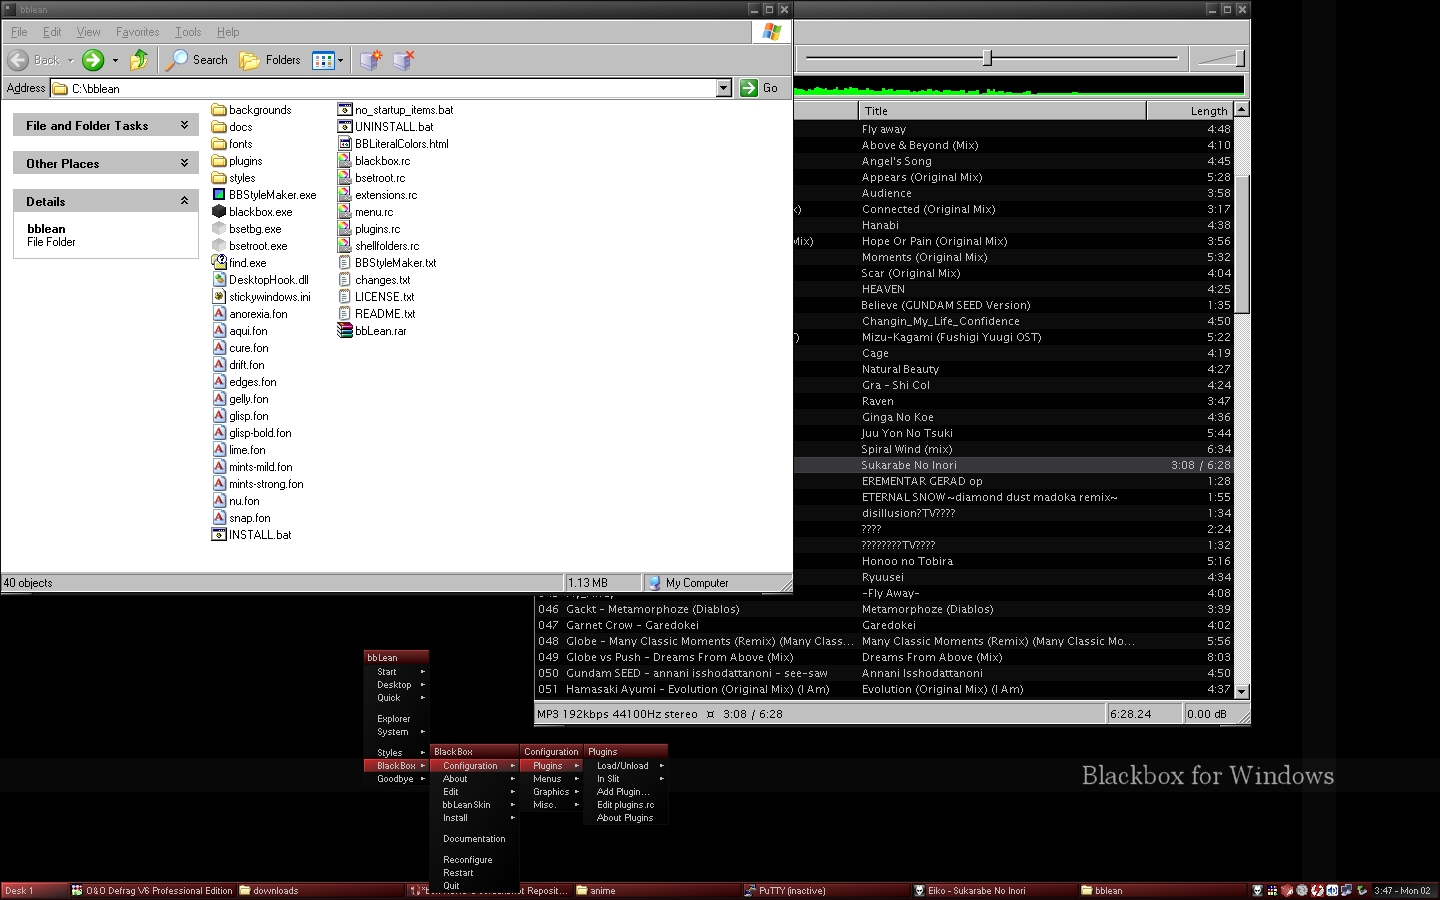
Task: Select the find.exe file
Action: pos(239,263)
